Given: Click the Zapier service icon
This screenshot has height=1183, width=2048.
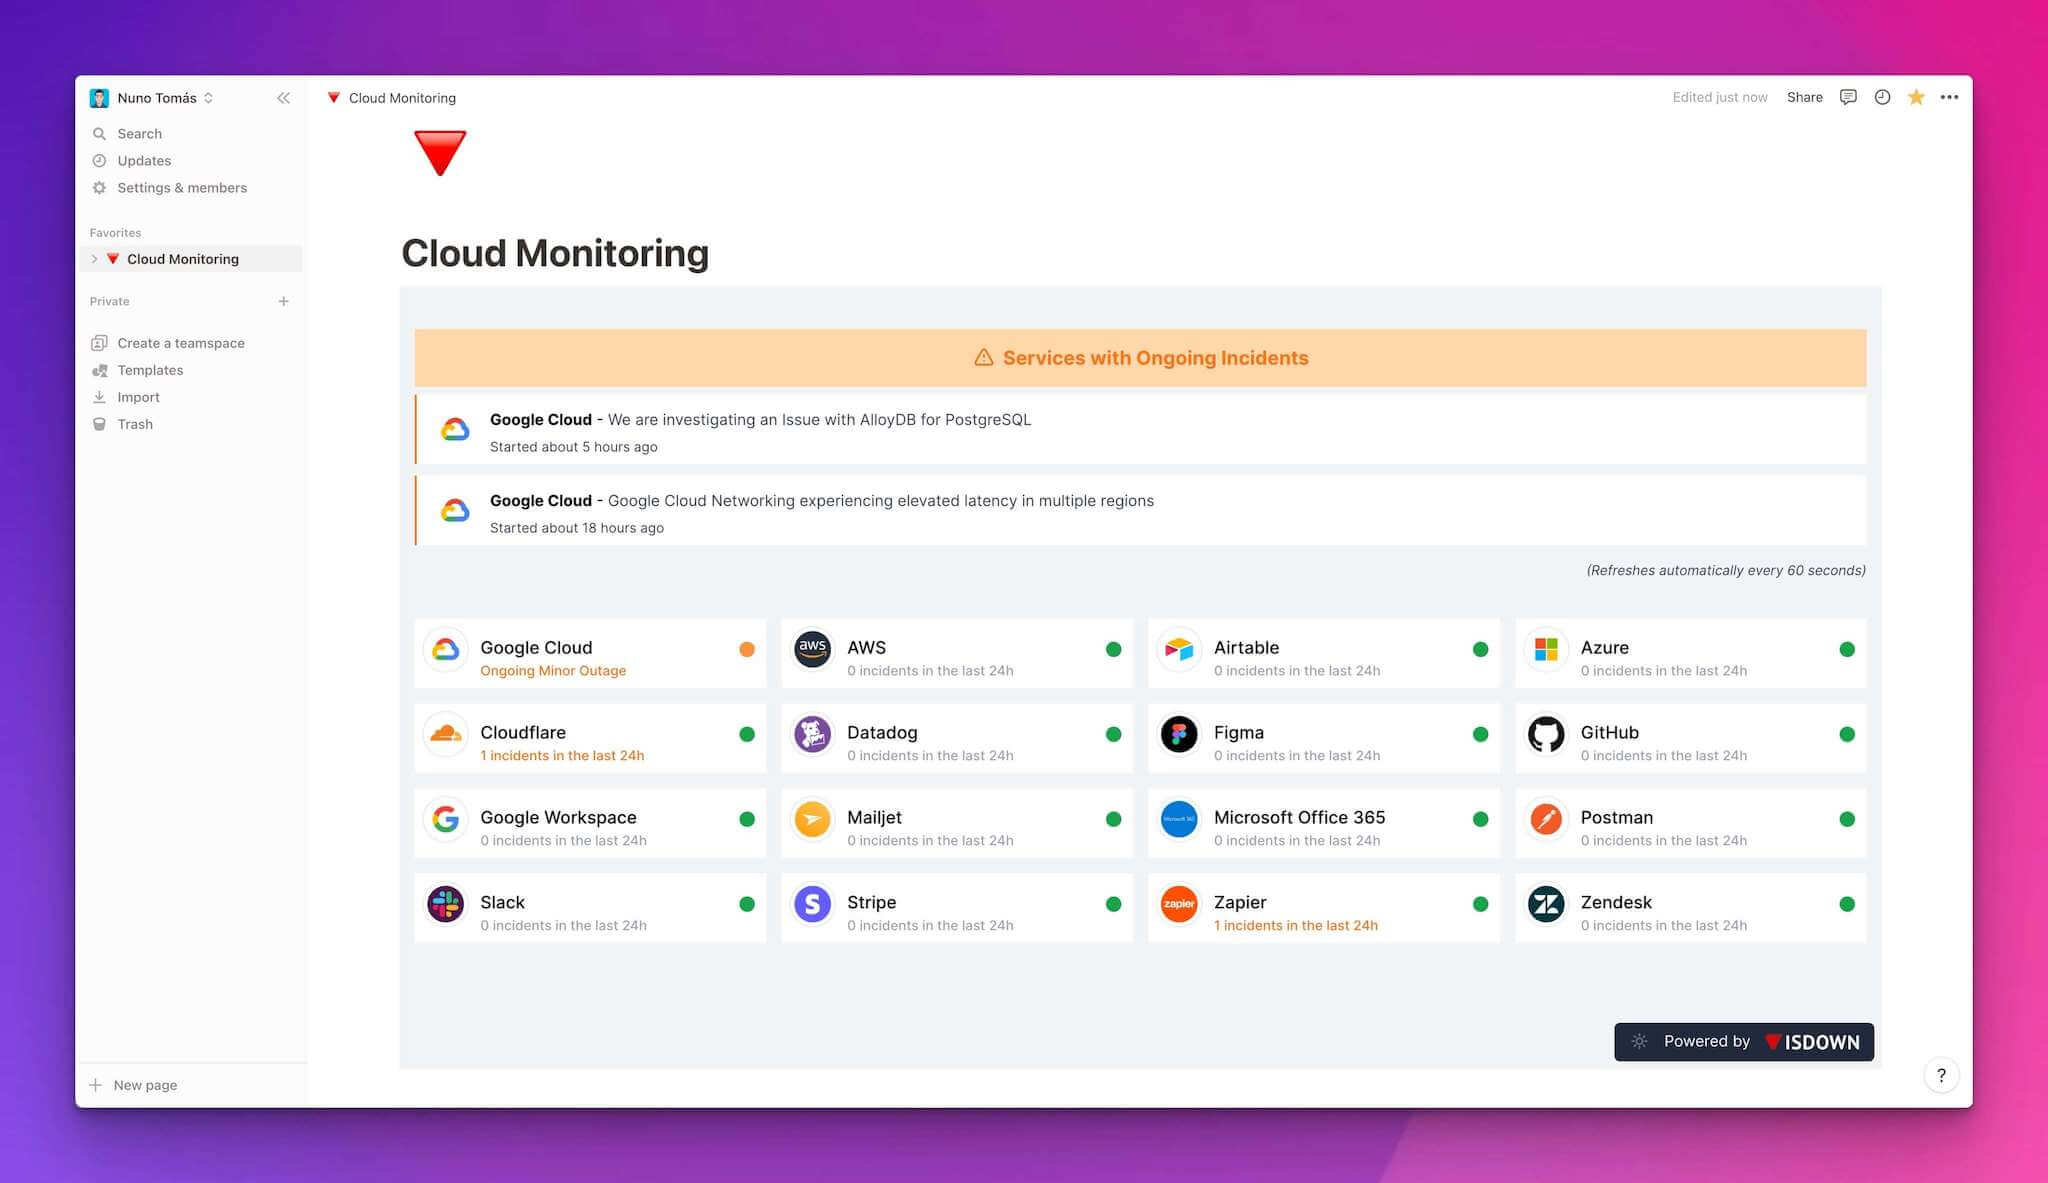Looking at the screenshot, I should pos(1178,903).
